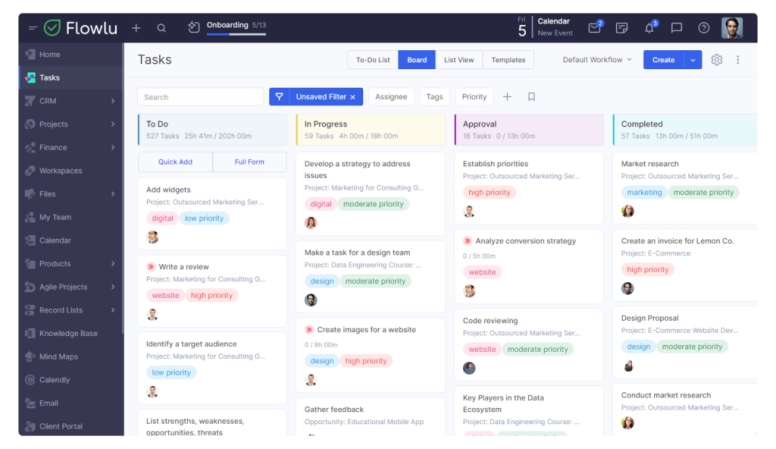776x449 pixels.
Task: Click Full Form in To Do column
Action: pos(249,162)
